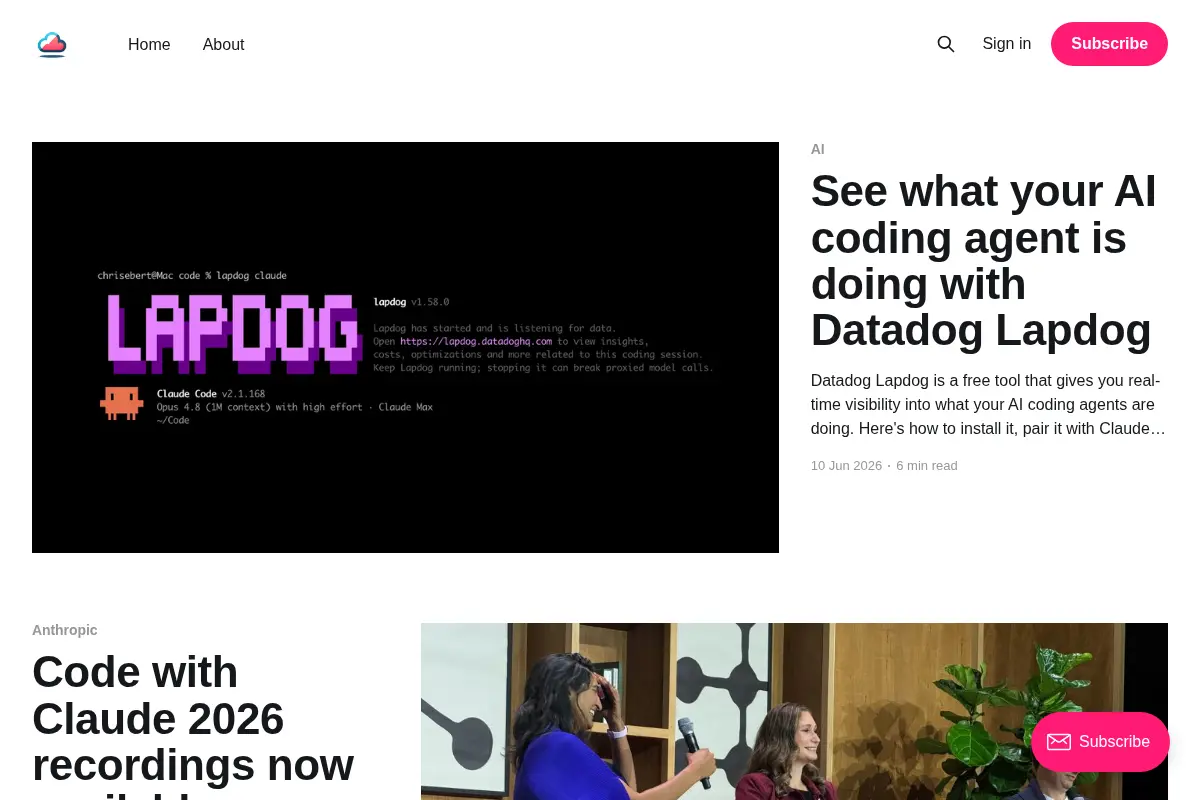Click Sign in link
This screenshot has width=1200, height=800.
coord(1006,44)
